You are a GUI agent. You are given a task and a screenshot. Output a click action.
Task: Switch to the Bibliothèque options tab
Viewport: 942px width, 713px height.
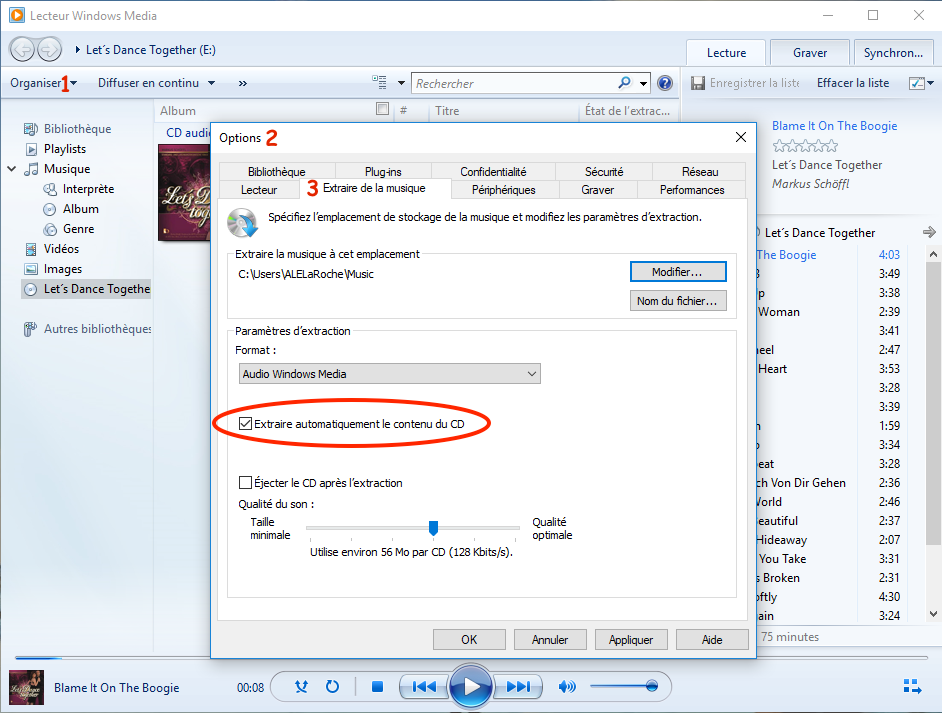[x=276, y=171]
